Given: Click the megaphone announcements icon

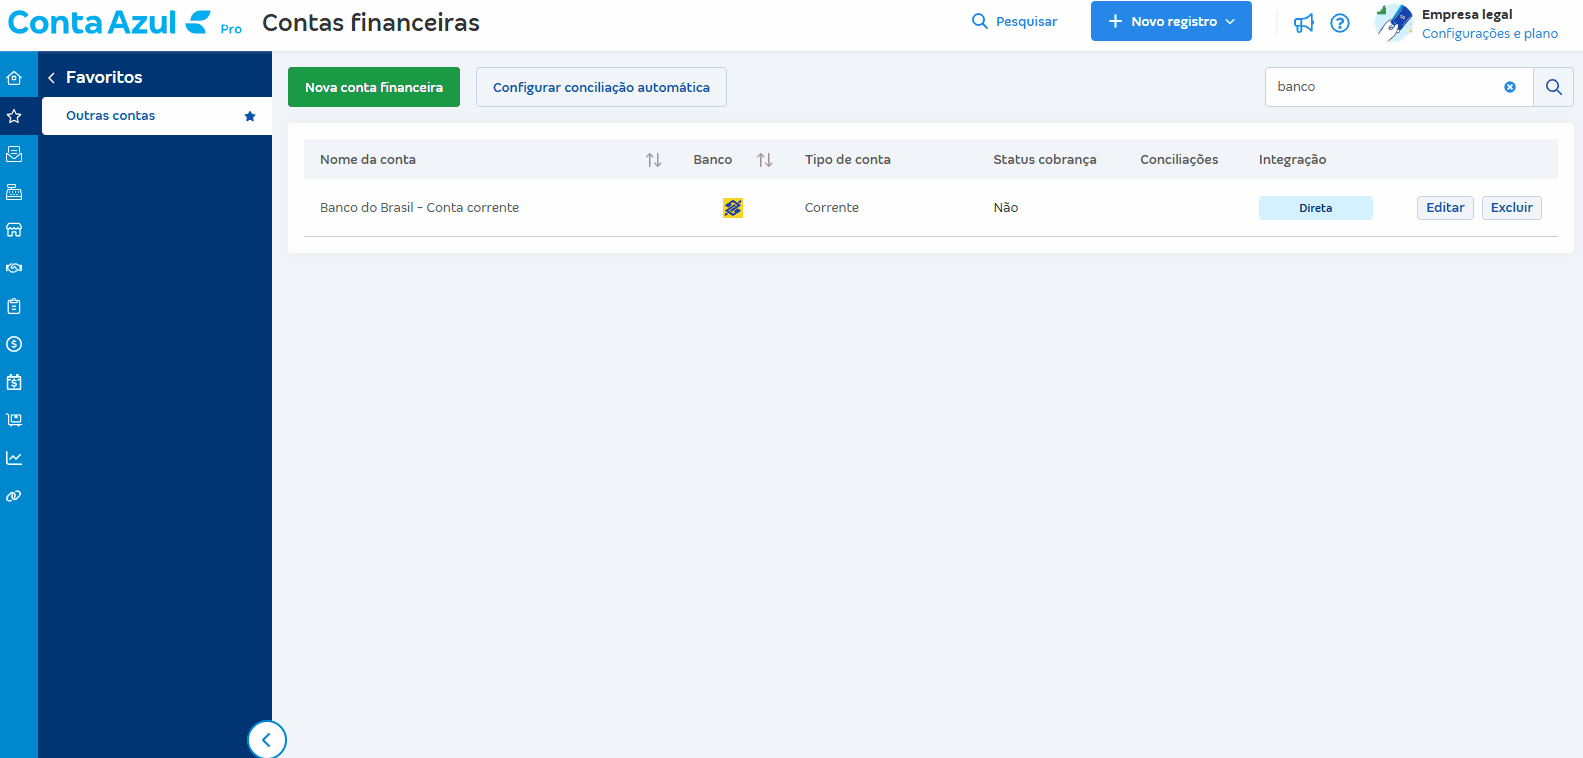Looking at the screenshot, I should (x=1303, y=23).
